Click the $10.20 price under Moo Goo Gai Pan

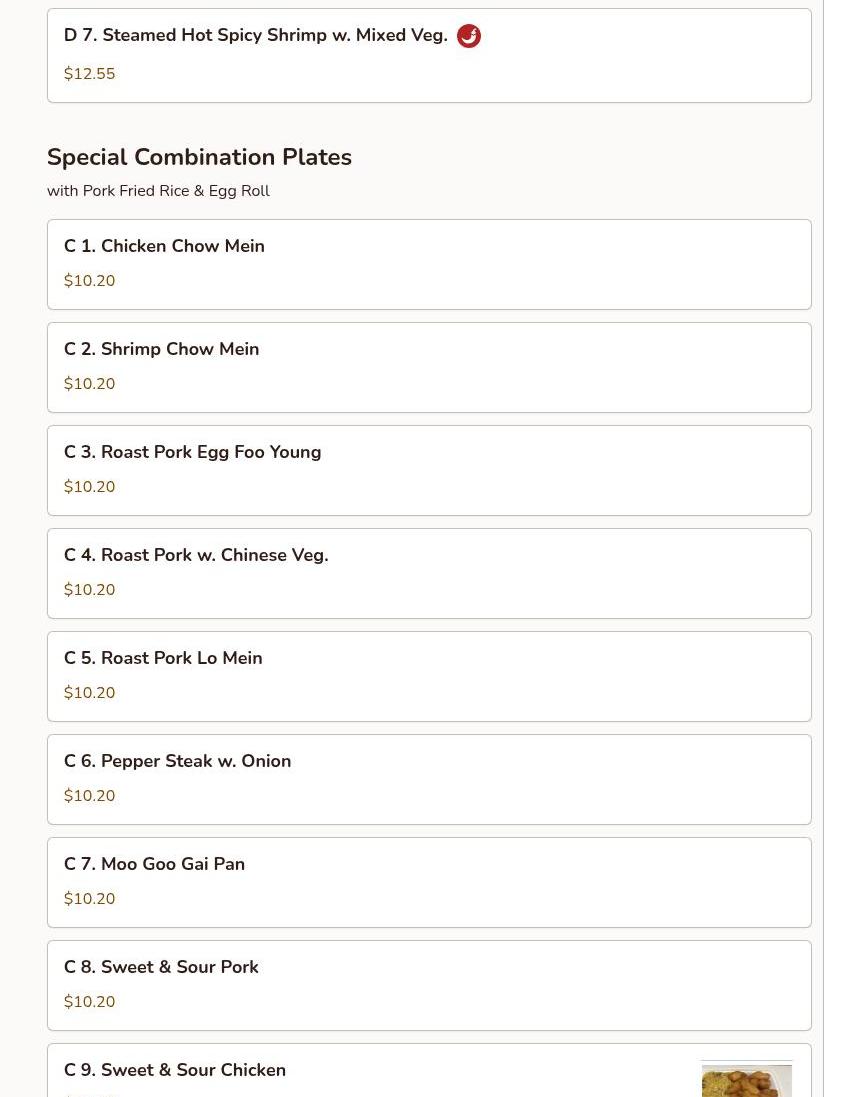coord(89,899)
